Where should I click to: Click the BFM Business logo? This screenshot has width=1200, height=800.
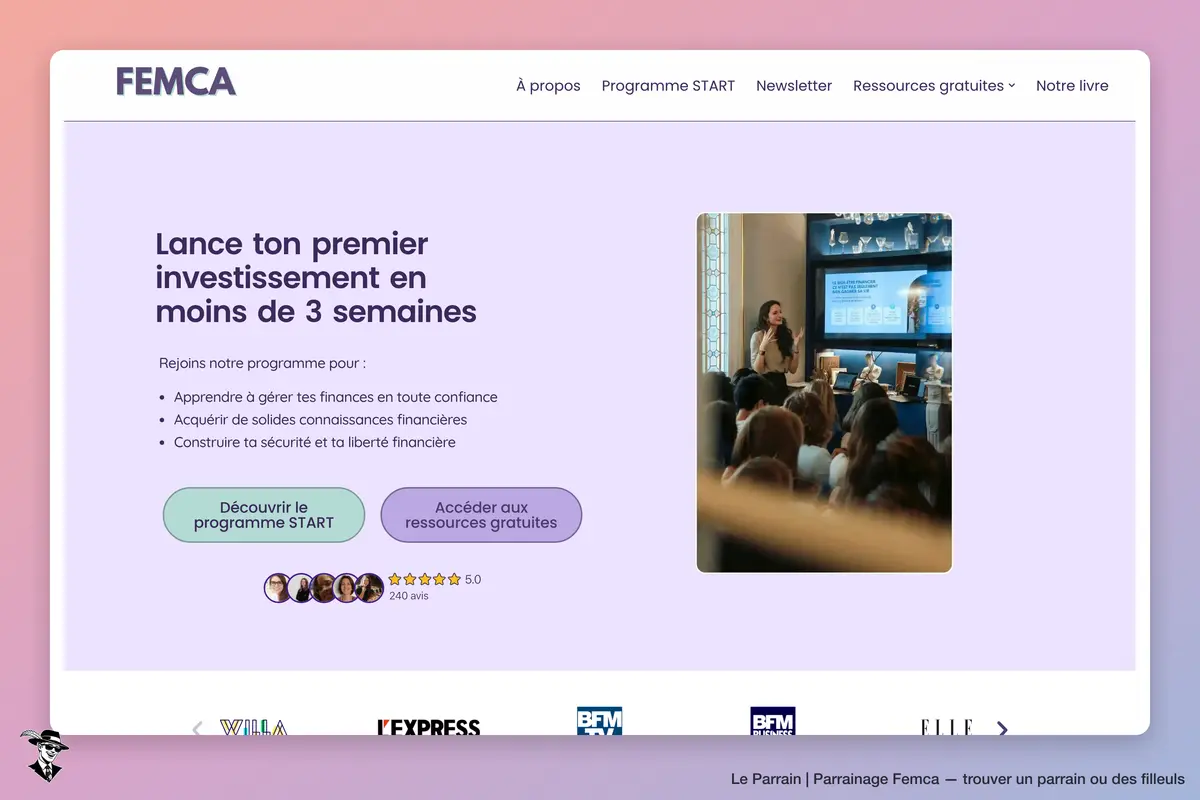pyautogui.click(x=773, y=721)
